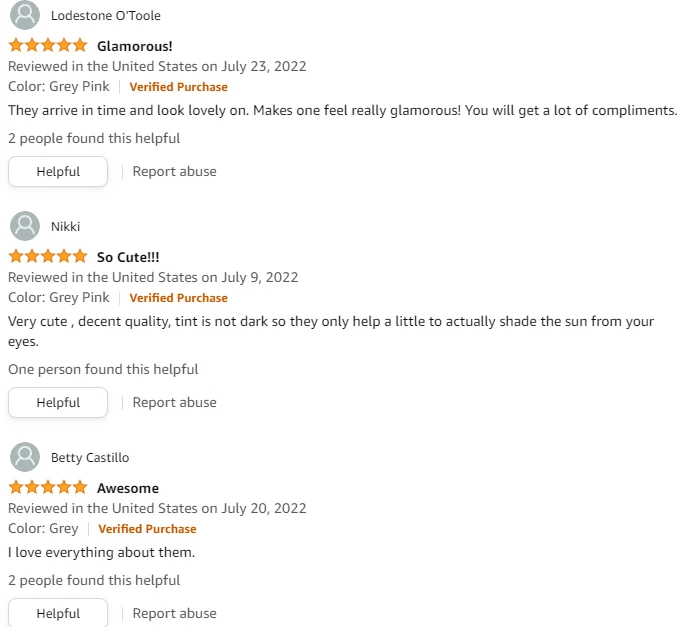Open the "So Cute!!!" review title

click(128, 257)
